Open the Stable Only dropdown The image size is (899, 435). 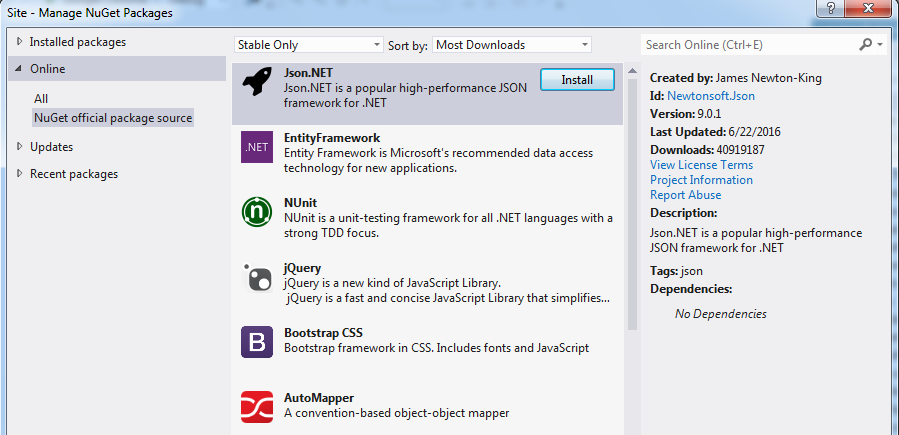click(308, 45)
